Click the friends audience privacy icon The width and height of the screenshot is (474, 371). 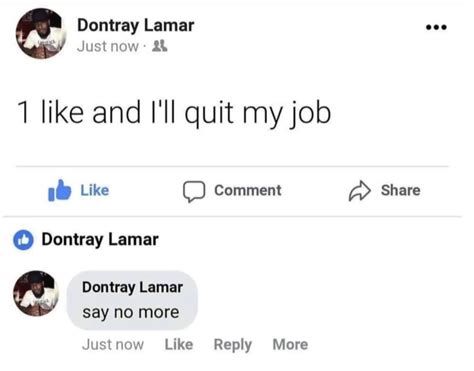(160, 46)
